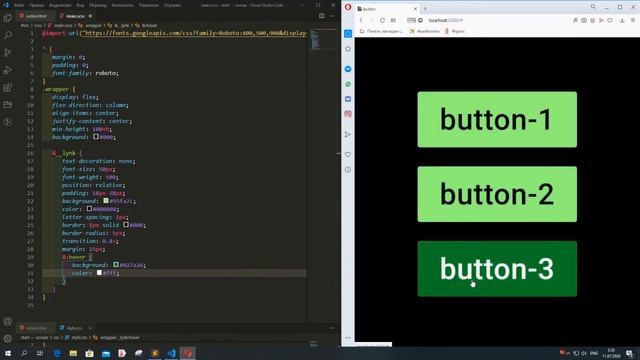The image size is (640, 360).
Task: Open Windows Start menu
Action: click(7, 353)
